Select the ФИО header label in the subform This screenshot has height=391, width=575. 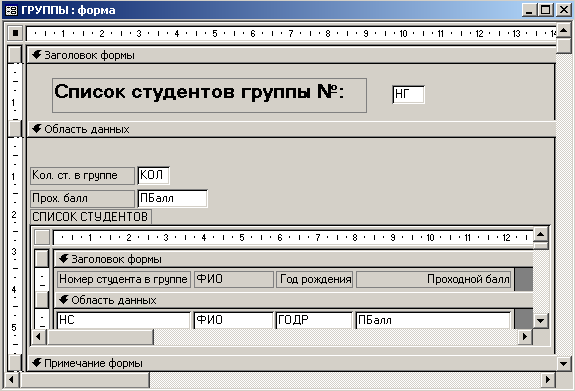click(234, 279)
